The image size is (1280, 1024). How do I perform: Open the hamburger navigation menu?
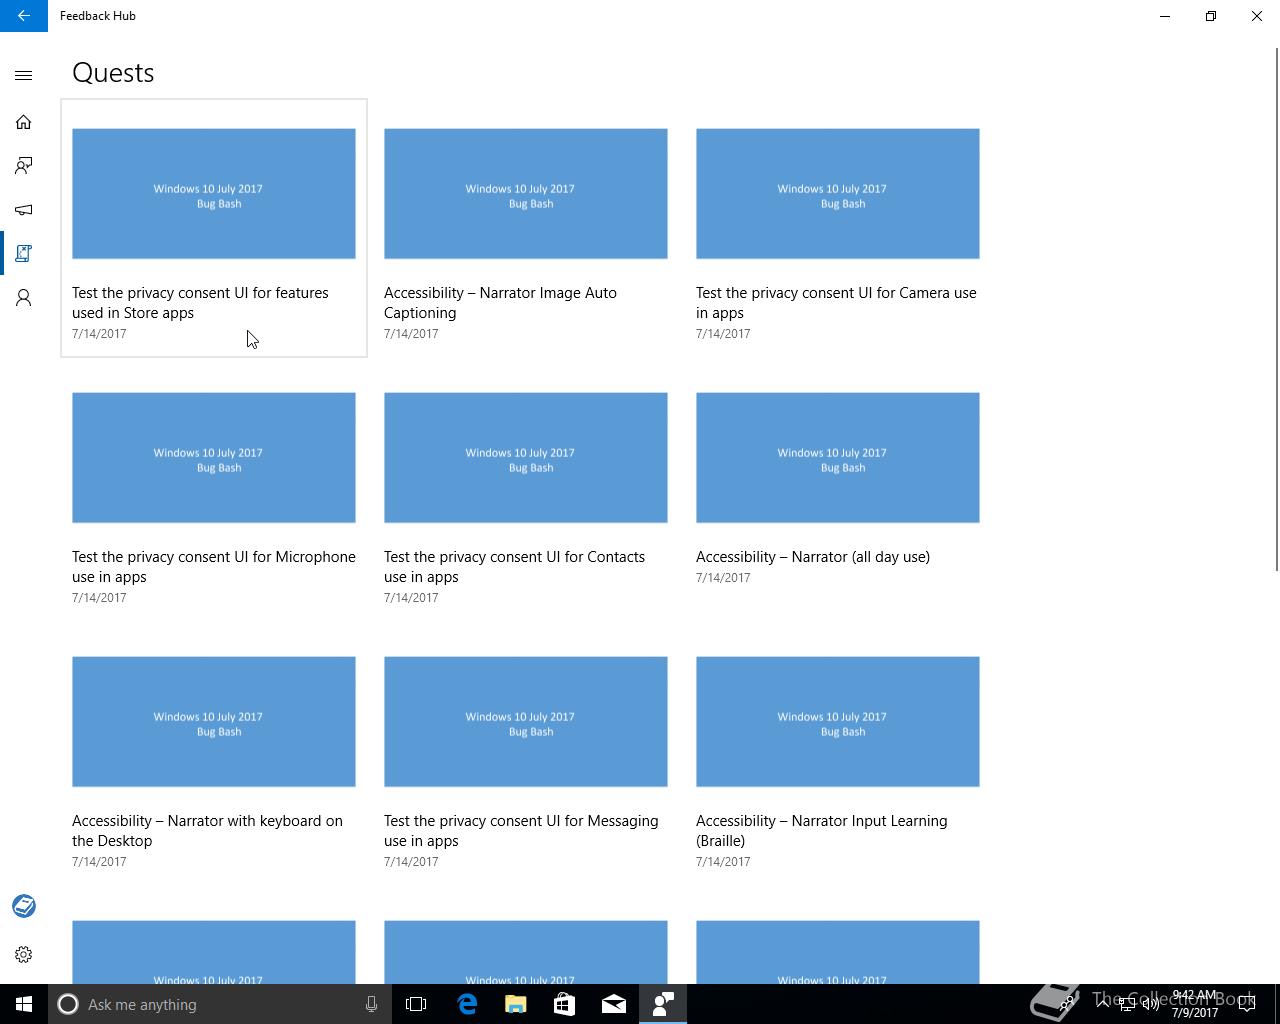tap(24, 75)
